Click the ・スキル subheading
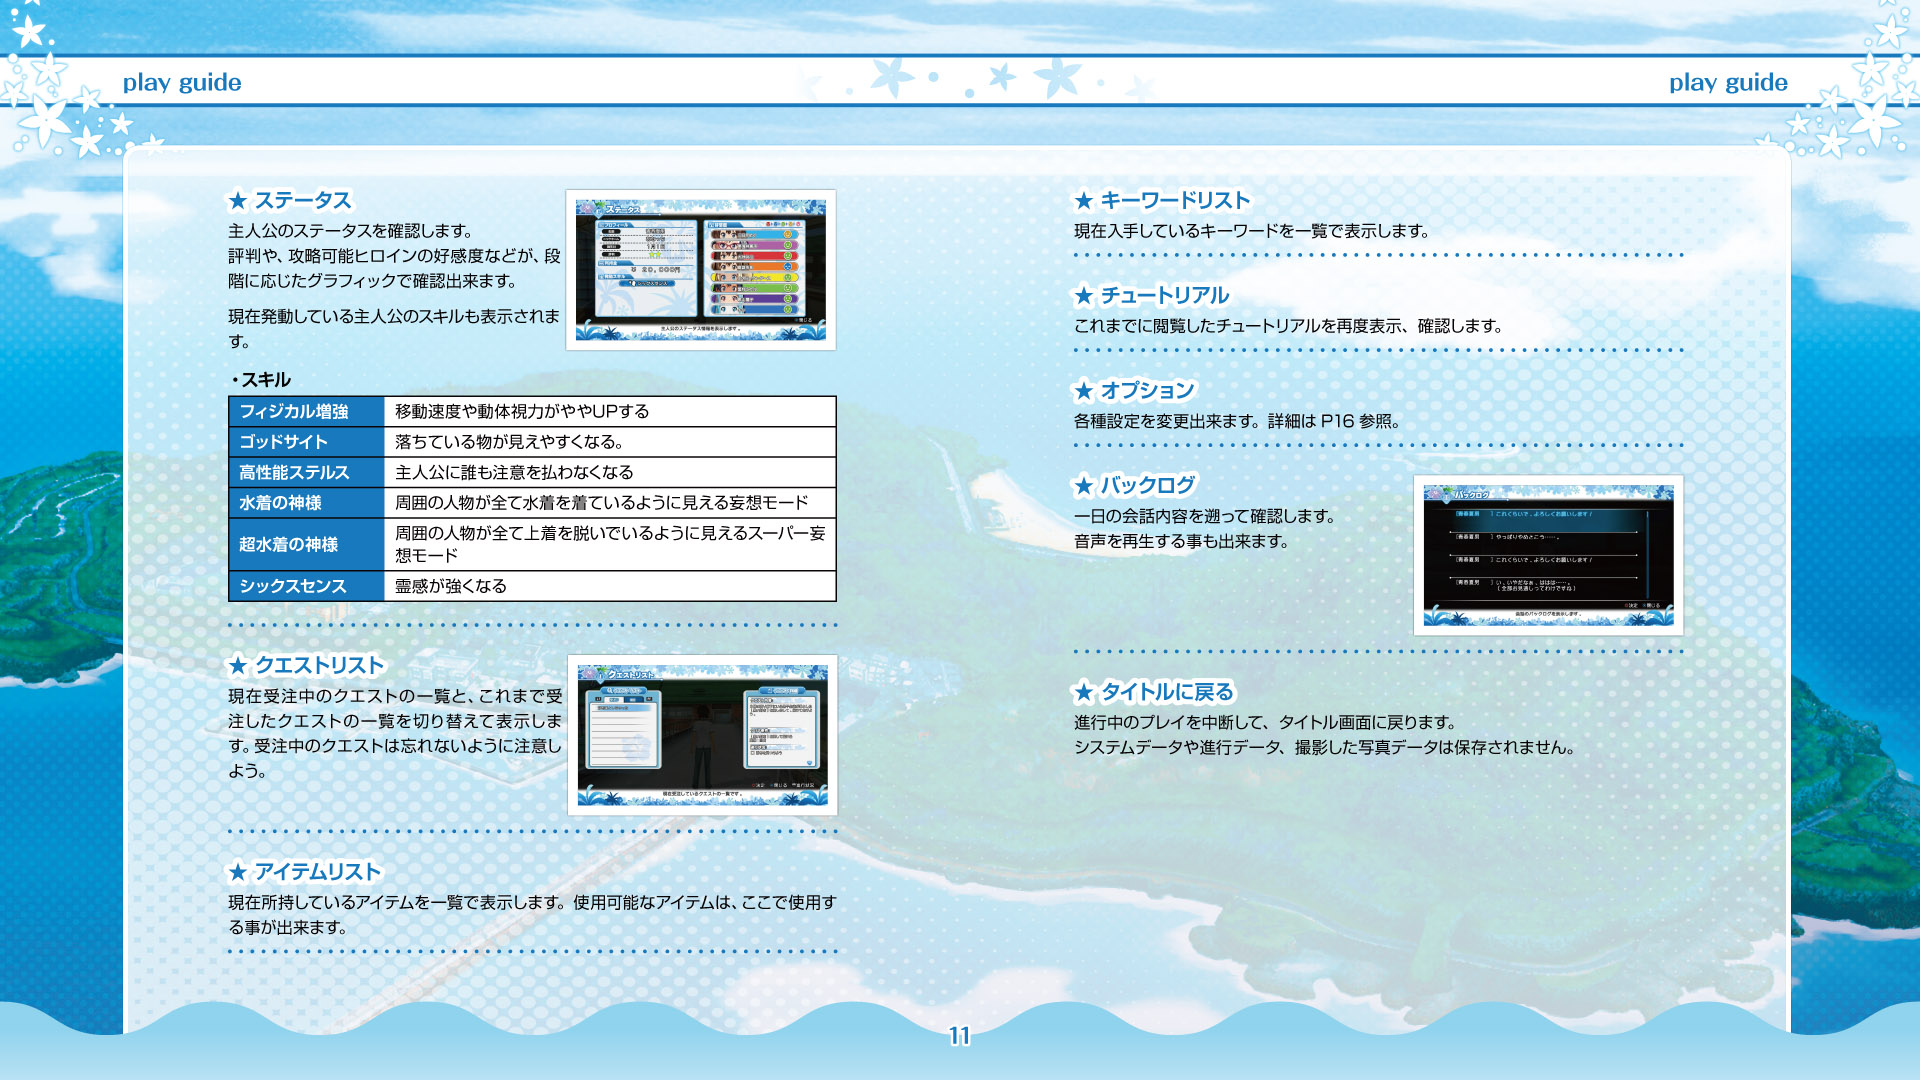The width and height of the screenshot is (1920, 1080). point(260,380)
